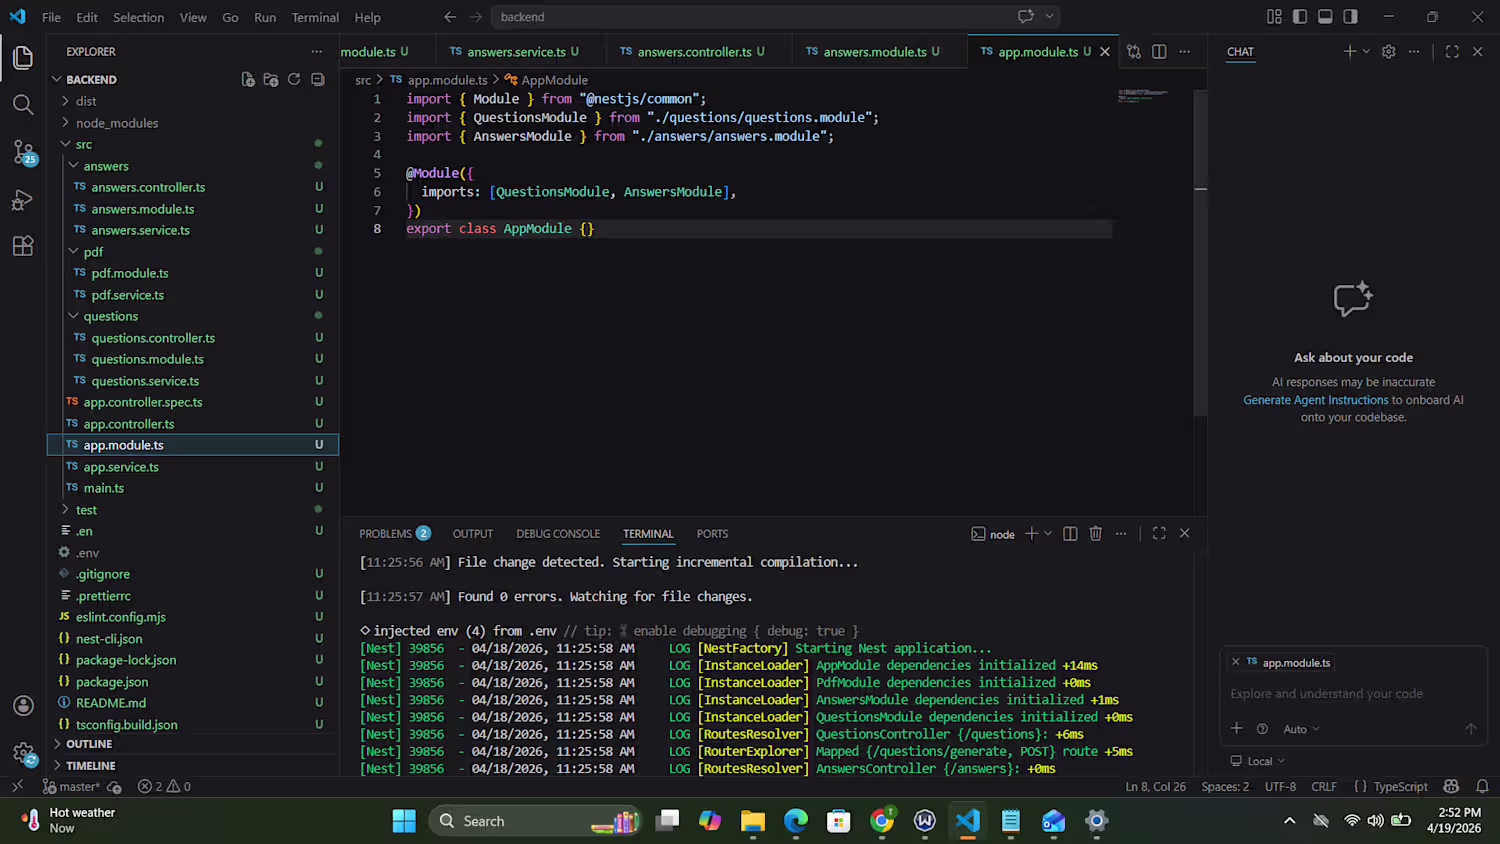
Task: Open the Extensions view
Action: pos(23,246)
